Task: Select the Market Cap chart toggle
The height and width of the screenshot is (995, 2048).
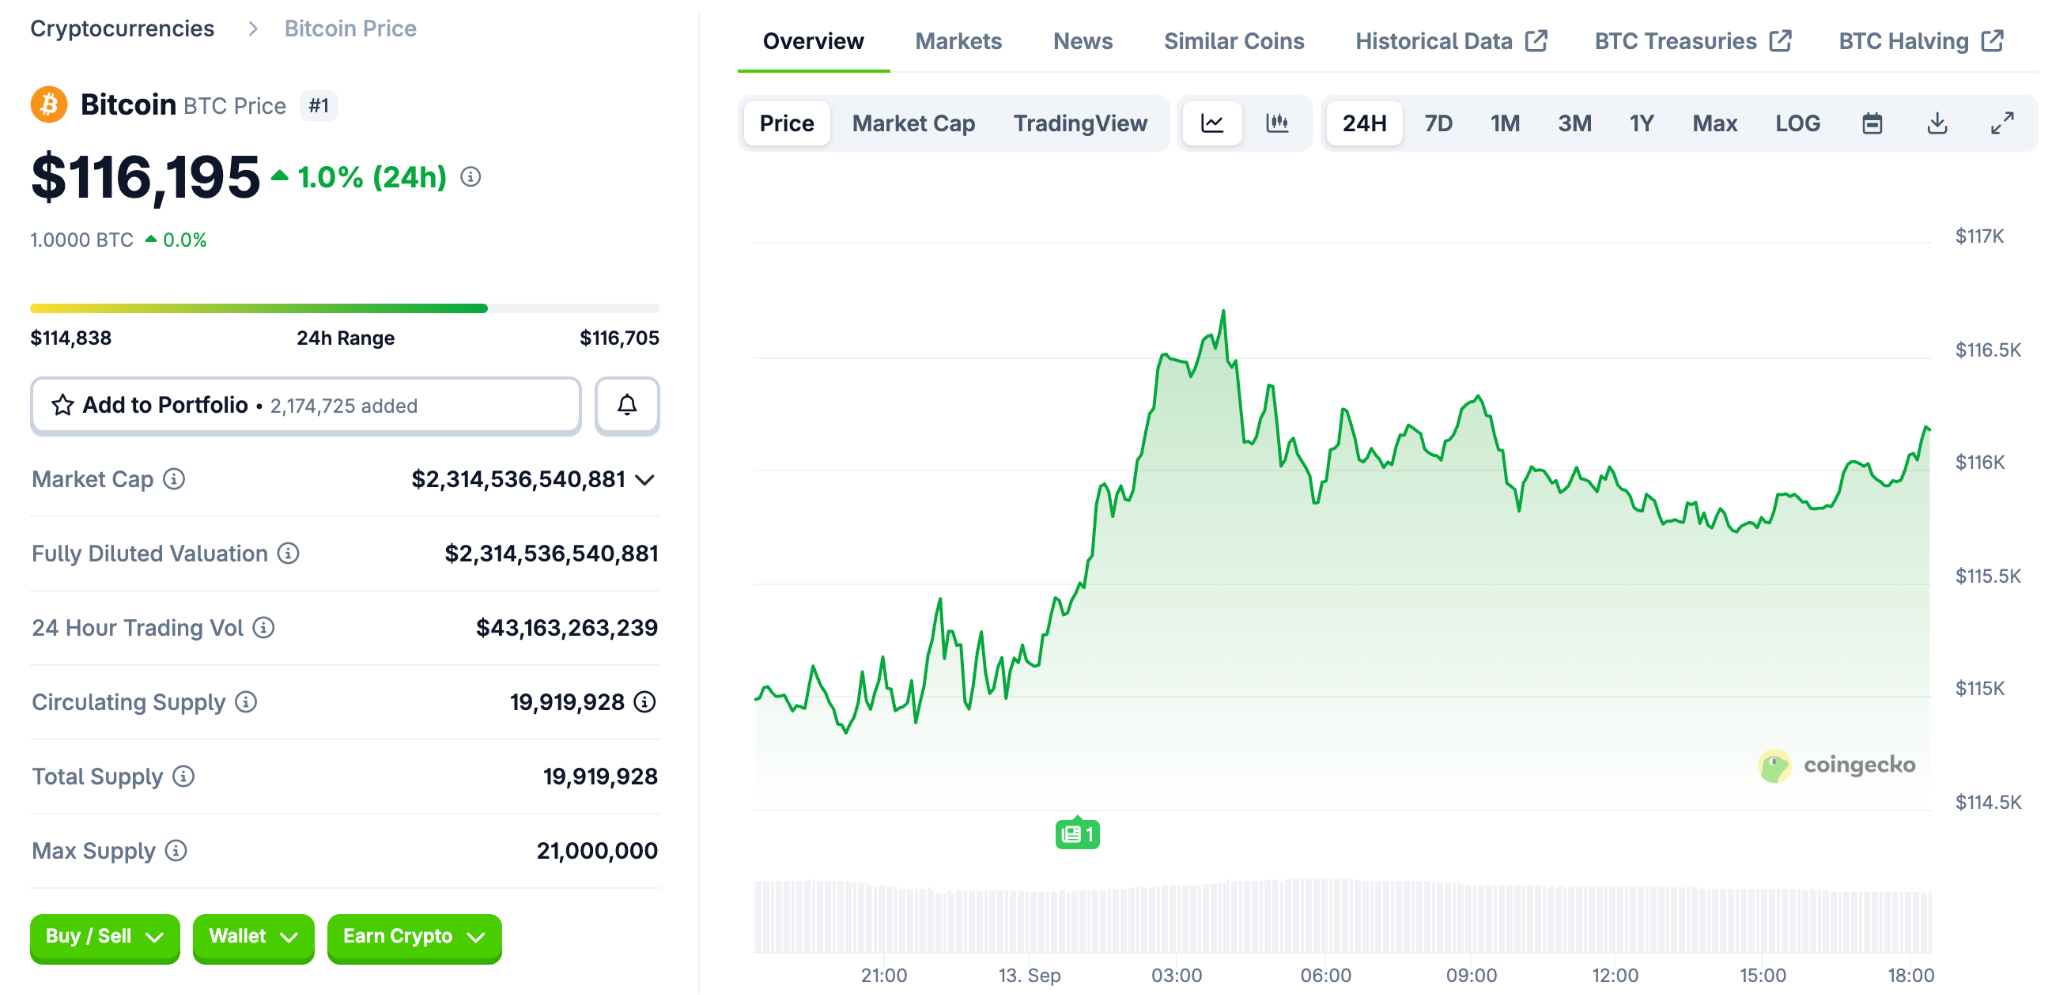Action: 913,123
